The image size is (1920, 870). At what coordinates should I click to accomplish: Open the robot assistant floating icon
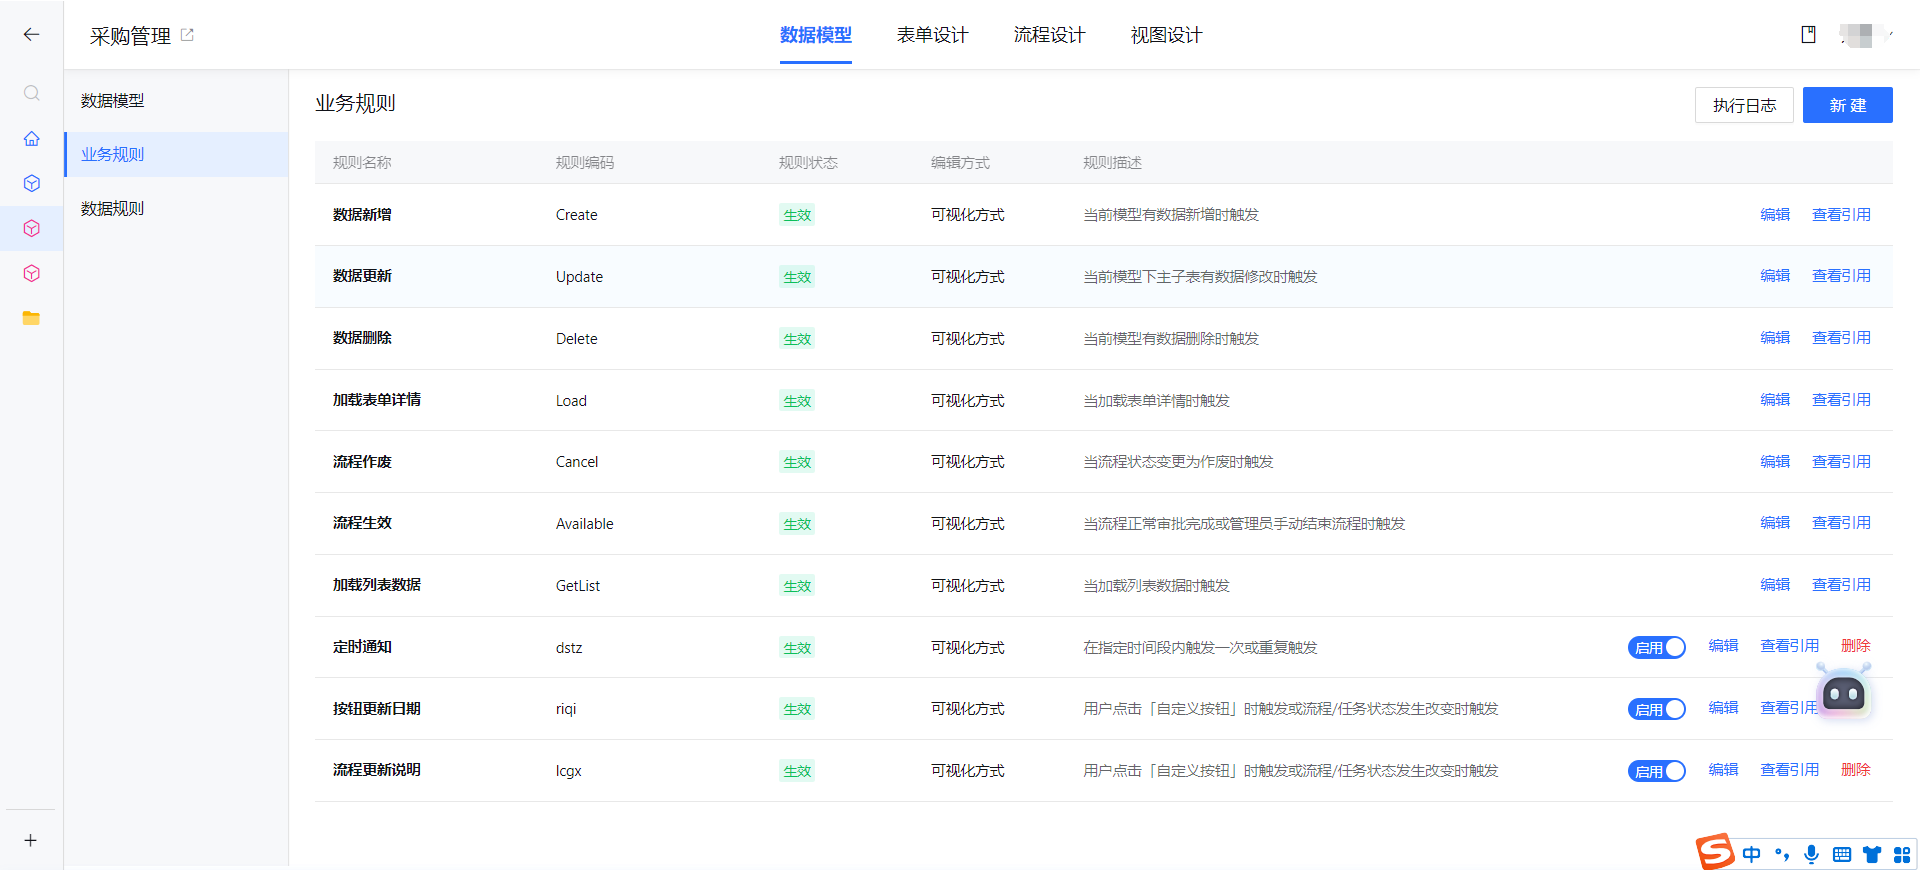[x=1843, y=692]
